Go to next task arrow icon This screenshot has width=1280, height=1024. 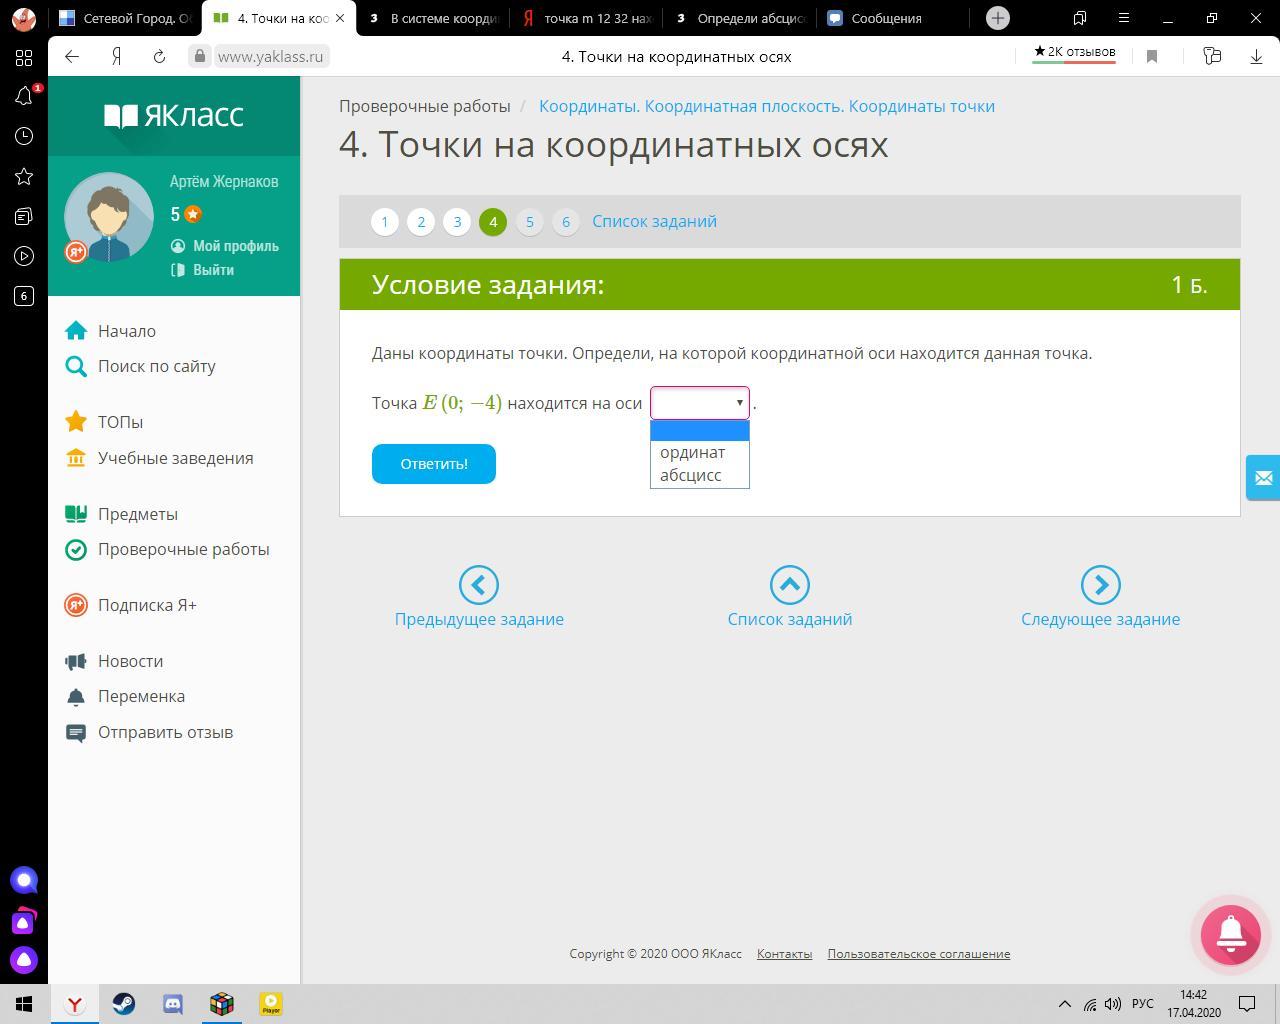pos(1100,585)
